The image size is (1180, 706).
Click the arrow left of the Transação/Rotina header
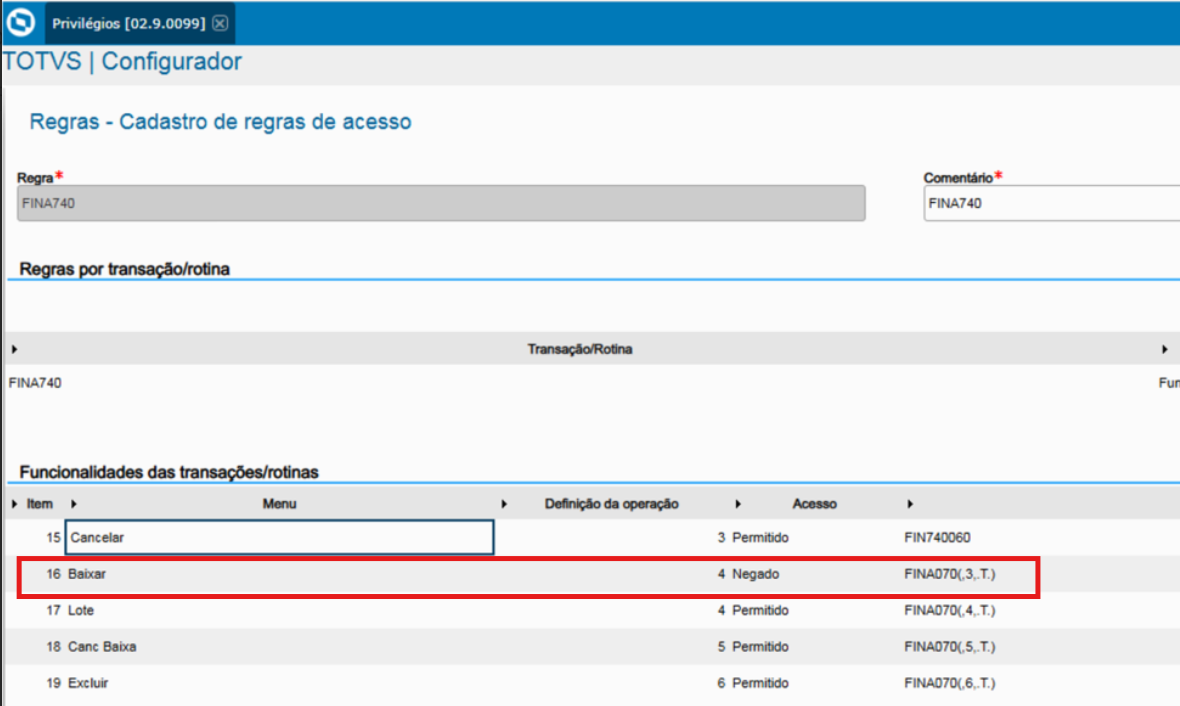coord(14,349)
